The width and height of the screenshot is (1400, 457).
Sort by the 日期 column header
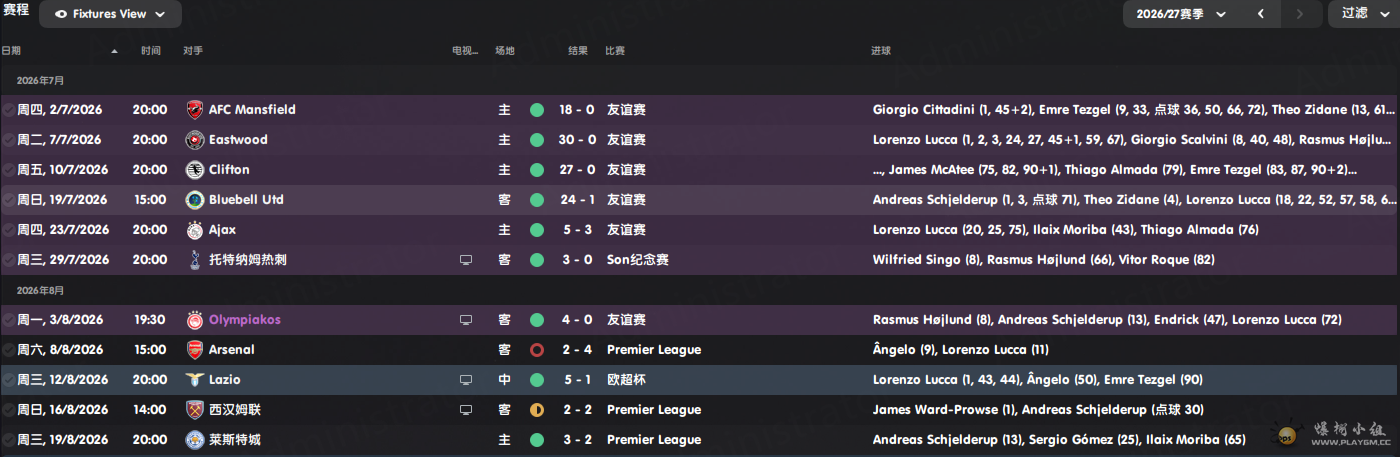pyautogui.click(x=11, y=50)
